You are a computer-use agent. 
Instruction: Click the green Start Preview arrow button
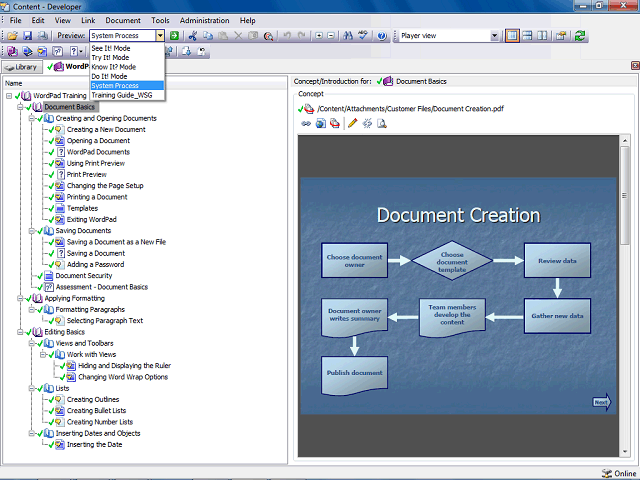pyautogui.click(x=175, y=36)
